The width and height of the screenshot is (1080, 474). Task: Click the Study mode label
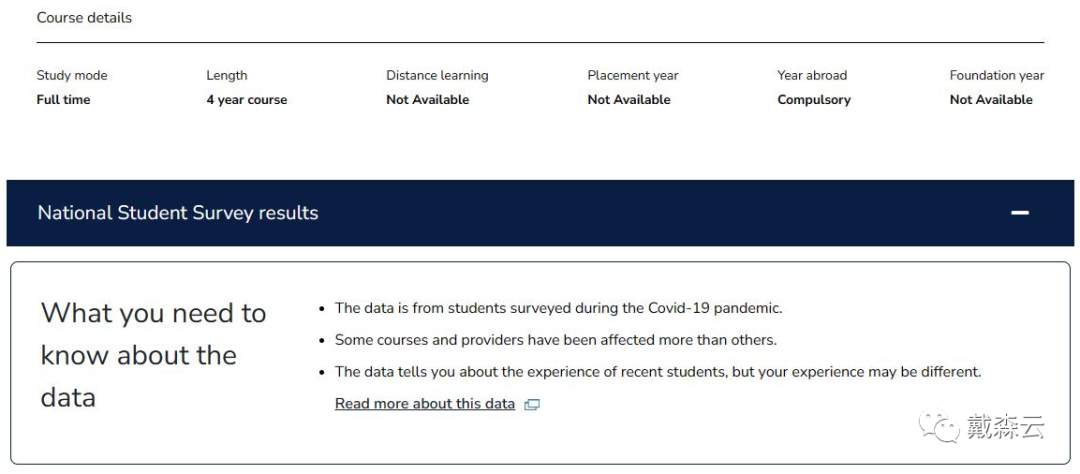click(x=72, y=75)
